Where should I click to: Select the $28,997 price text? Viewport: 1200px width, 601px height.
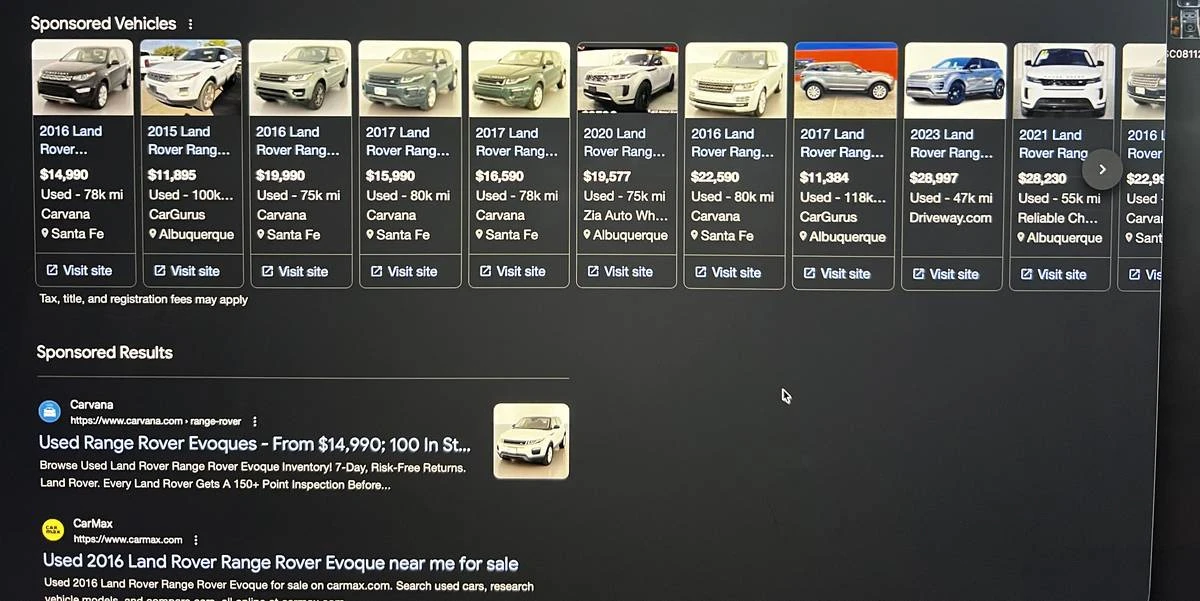coord(934,178)
